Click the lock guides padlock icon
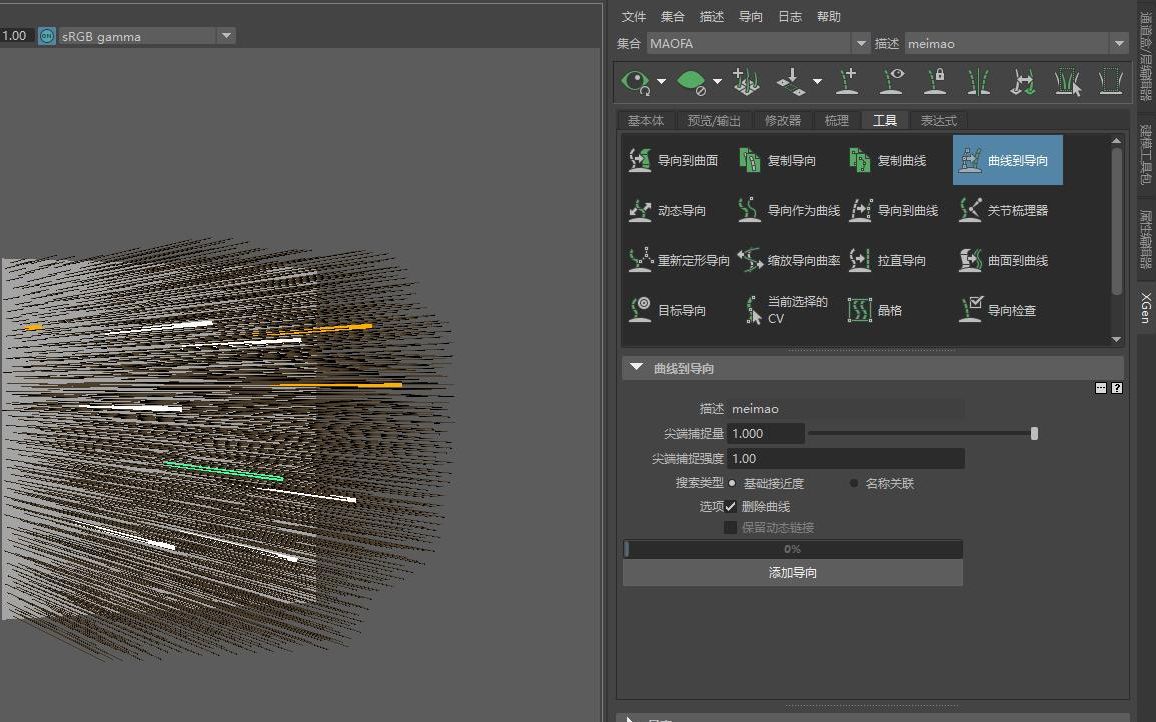This screenshot has width=1156, height=722. coord(936,81)
